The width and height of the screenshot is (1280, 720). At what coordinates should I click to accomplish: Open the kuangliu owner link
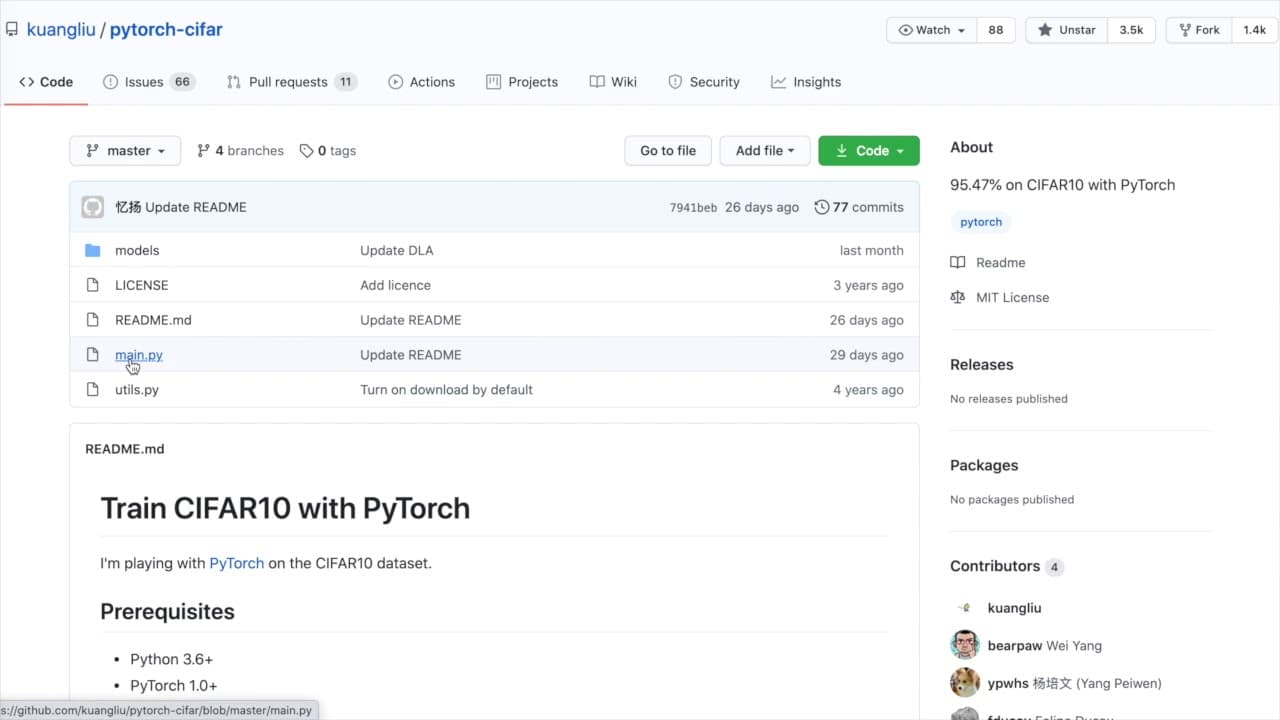click(60, 29)
